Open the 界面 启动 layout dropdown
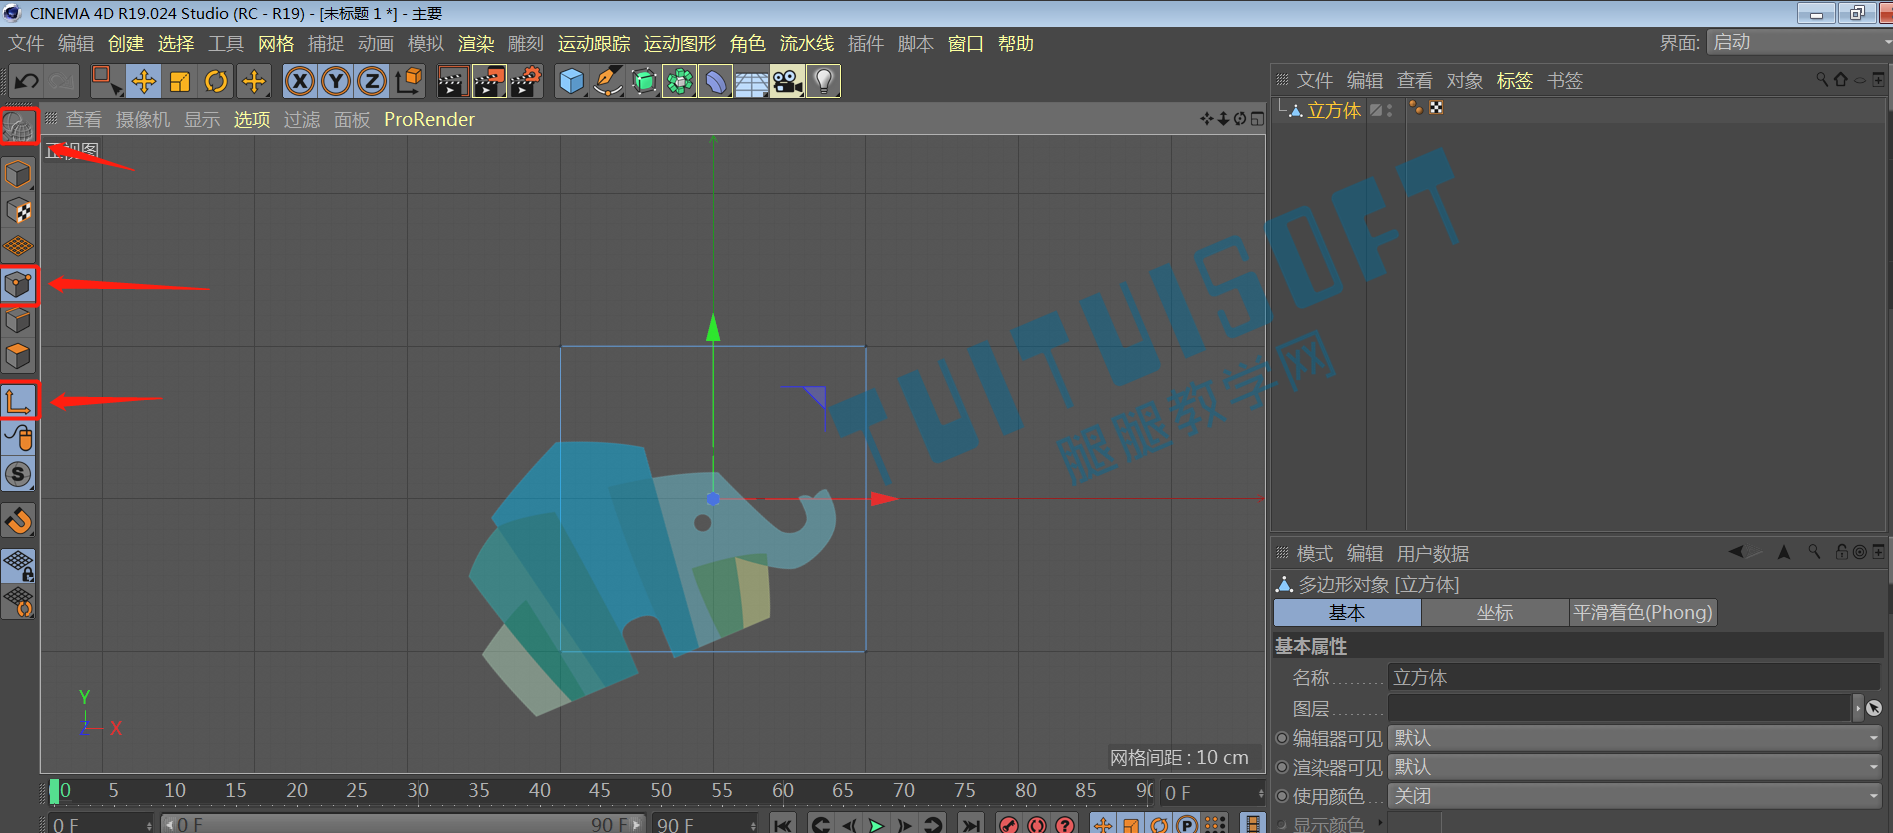Viewport: 1893px width, 833px height. coord(1798,42)
